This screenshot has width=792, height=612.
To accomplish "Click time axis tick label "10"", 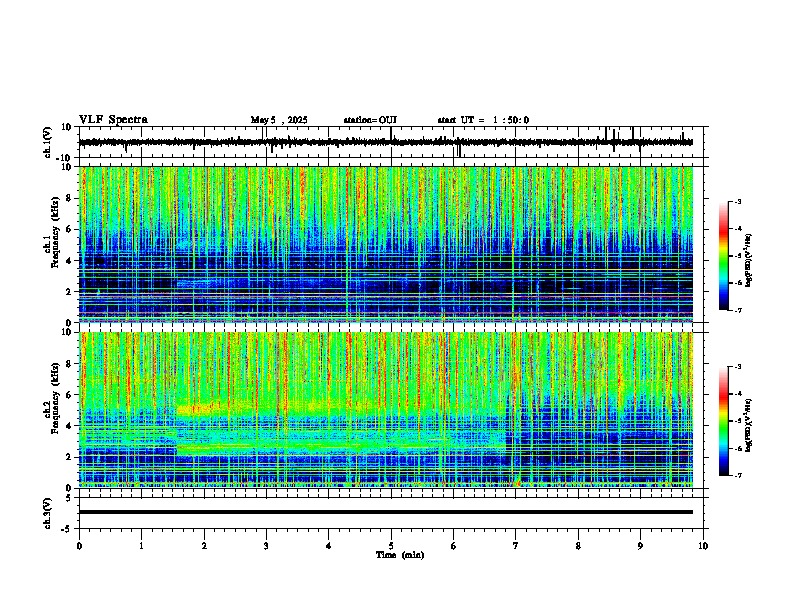I will coord(703,546).
